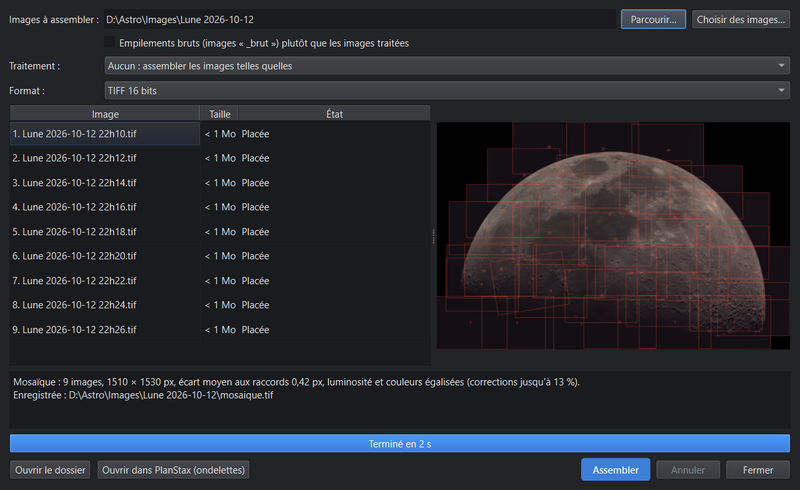
Task: Select row 3. Lune 2026-10-12 22h14.tif
Action: [x=220, y=183]
